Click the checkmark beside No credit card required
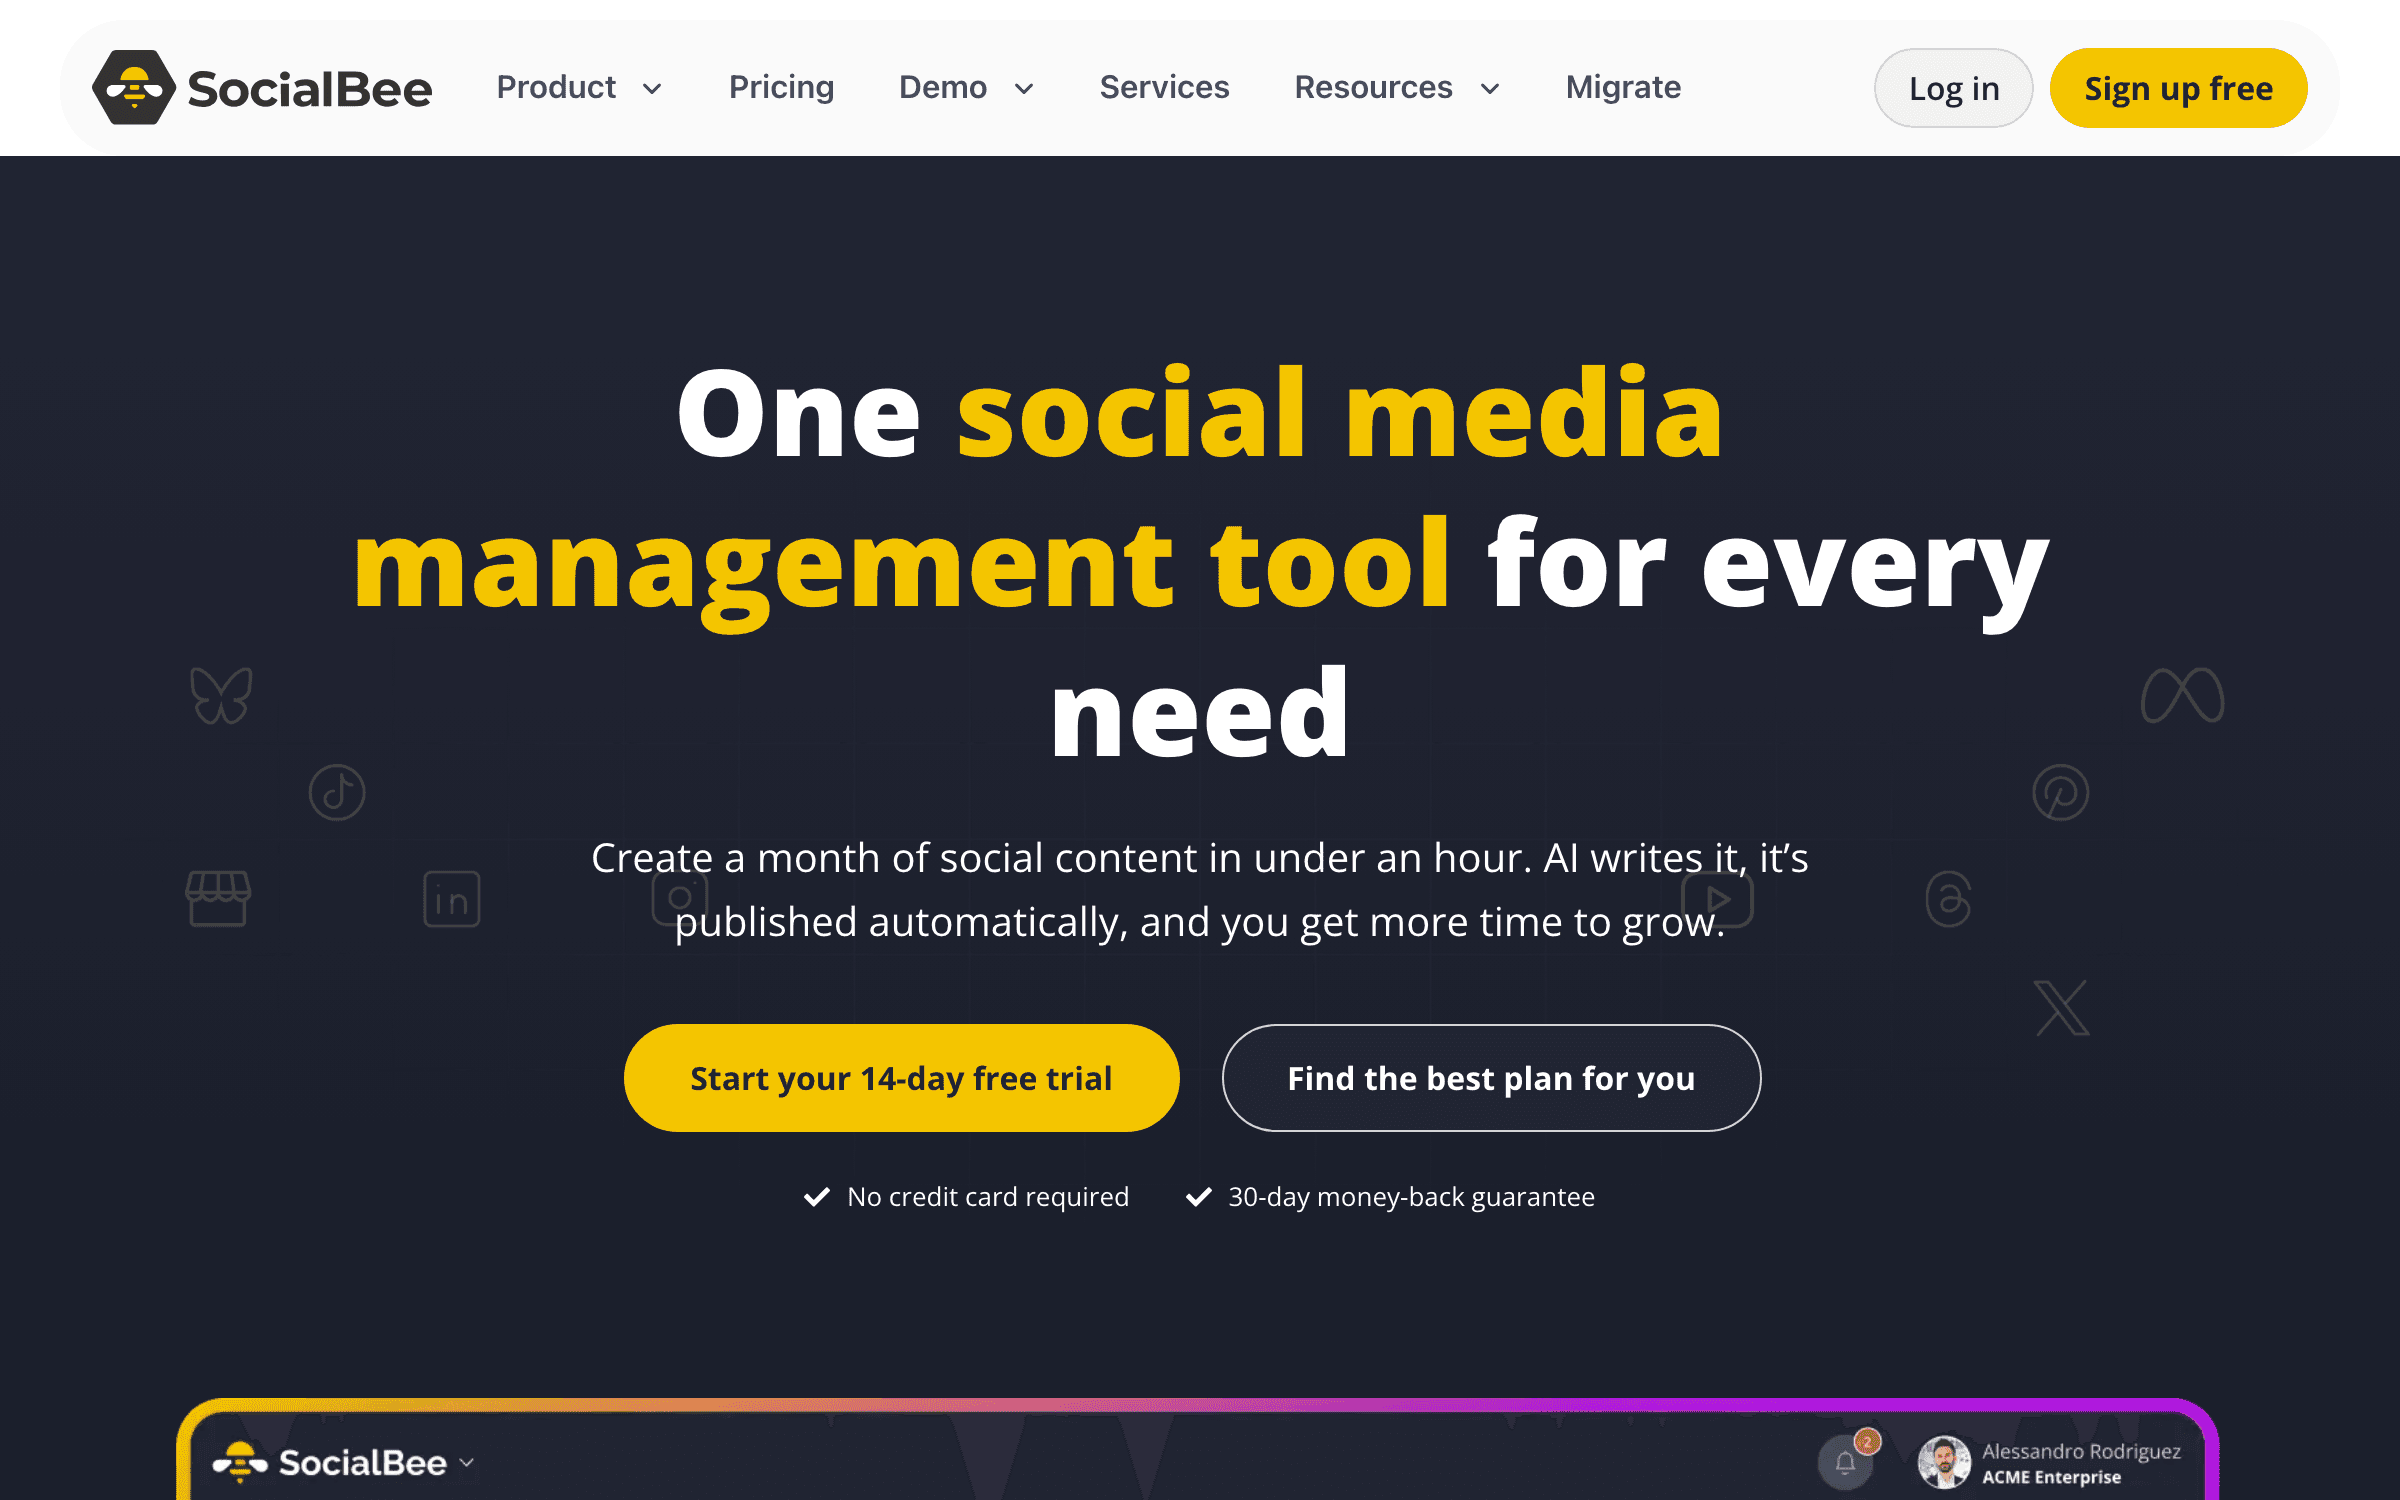Screen dimensions: 2400x1500 [x=817, y=1197]
